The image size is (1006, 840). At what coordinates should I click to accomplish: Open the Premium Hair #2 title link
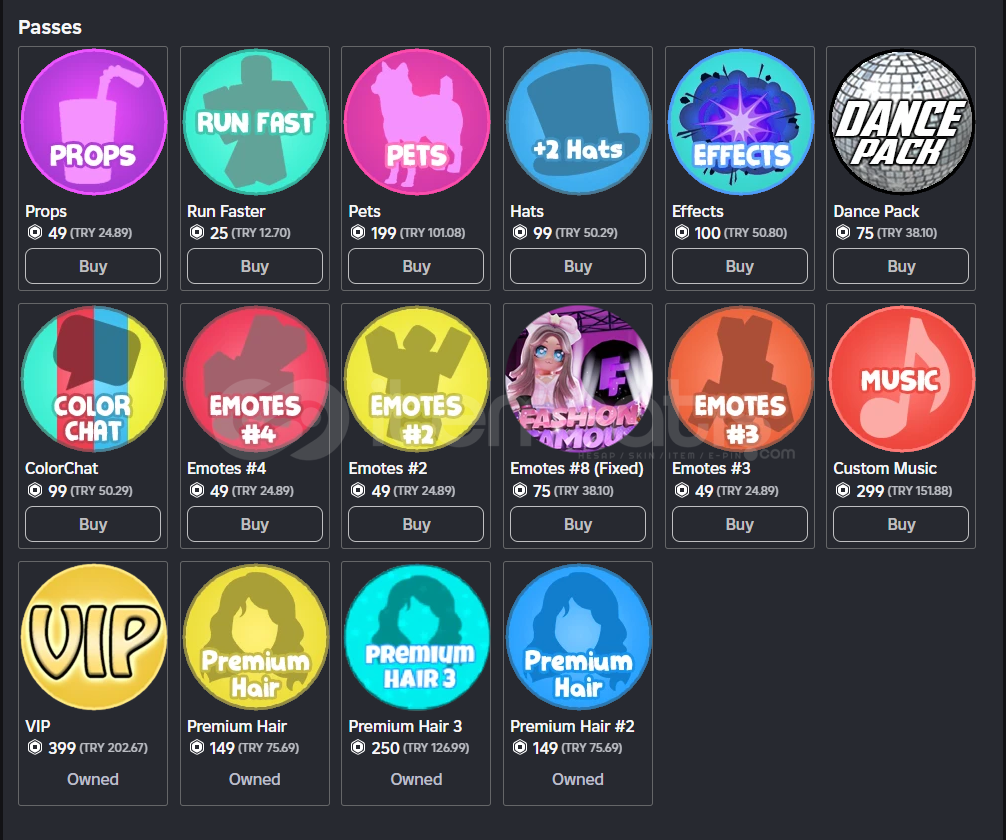click(572, 726)
